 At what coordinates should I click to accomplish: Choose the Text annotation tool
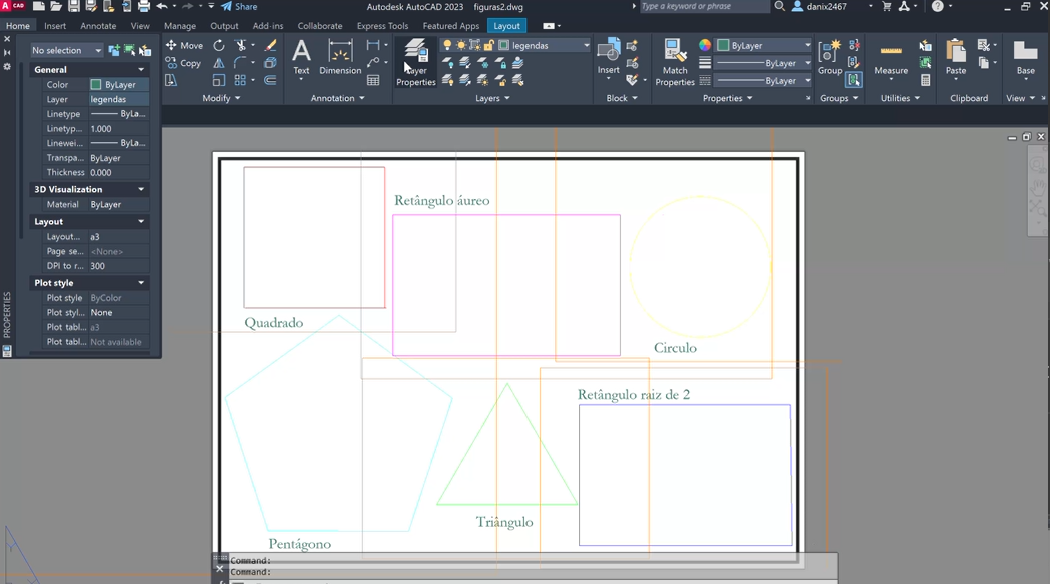coord(301,57)
